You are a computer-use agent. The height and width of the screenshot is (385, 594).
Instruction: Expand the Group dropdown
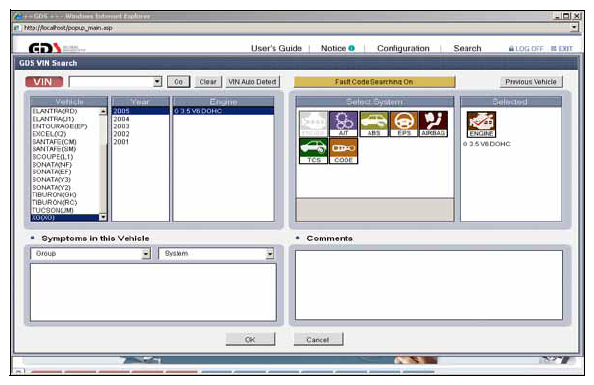[146, 254]
